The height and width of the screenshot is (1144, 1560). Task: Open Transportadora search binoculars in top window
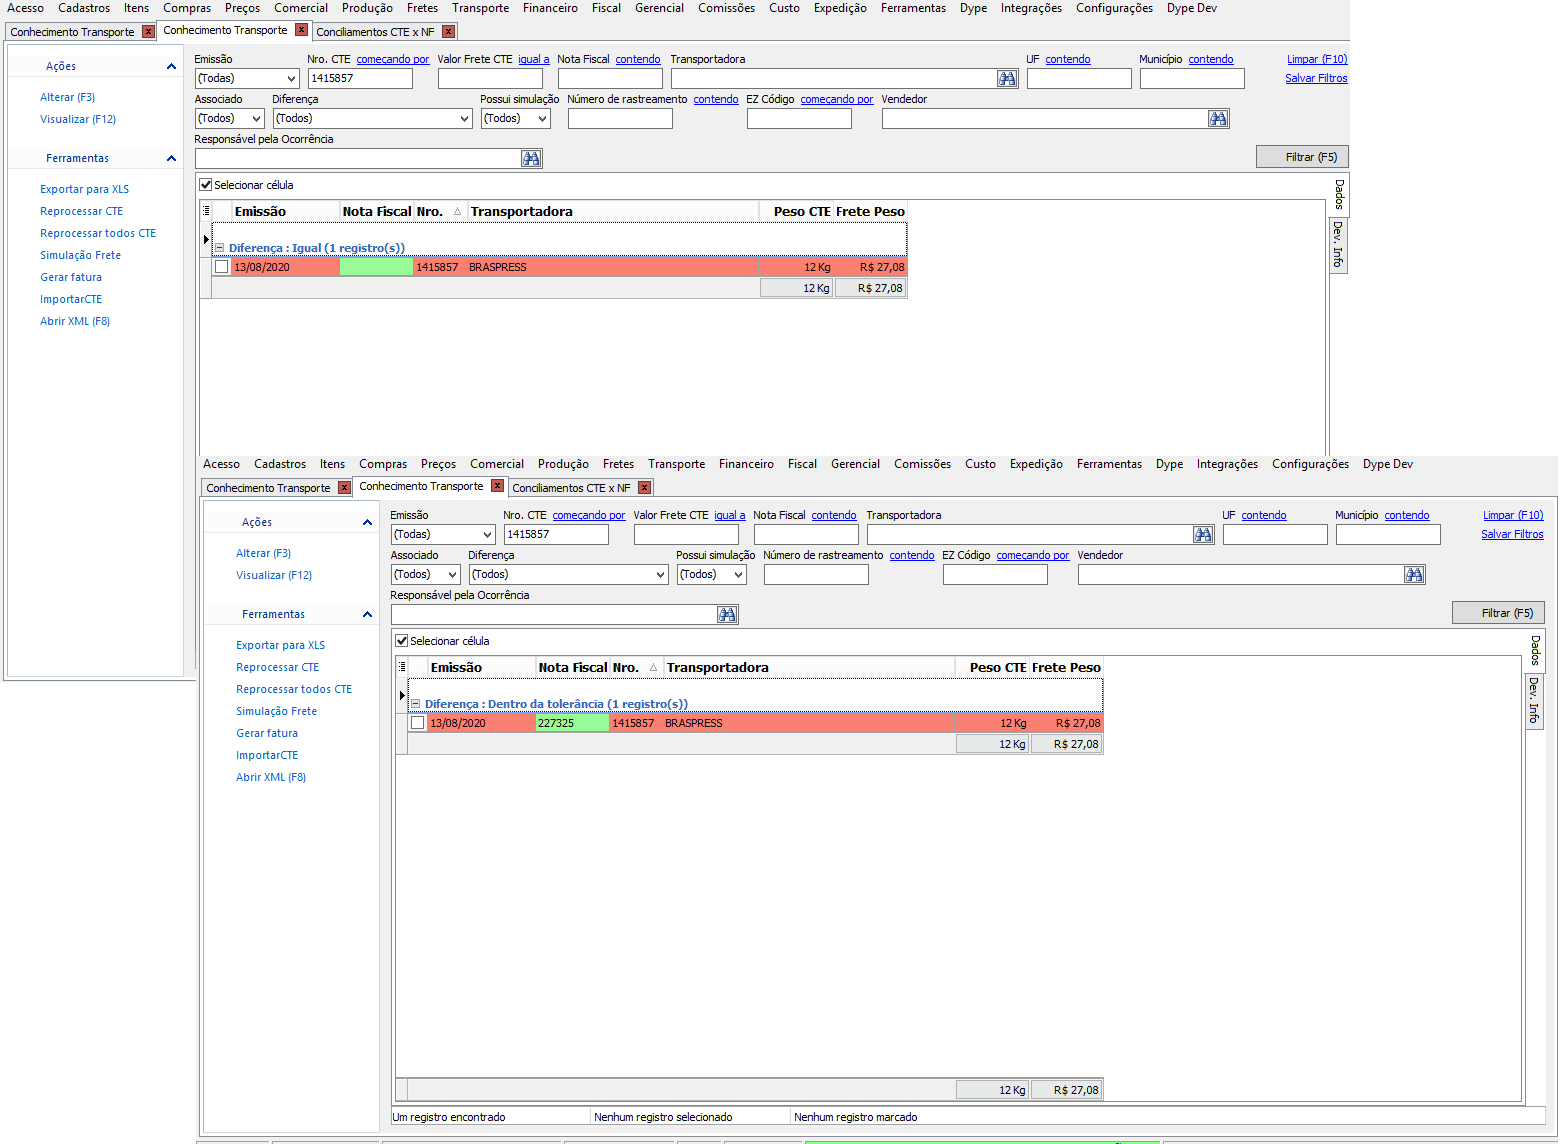pyautogui.click(x=1007, y=79)
